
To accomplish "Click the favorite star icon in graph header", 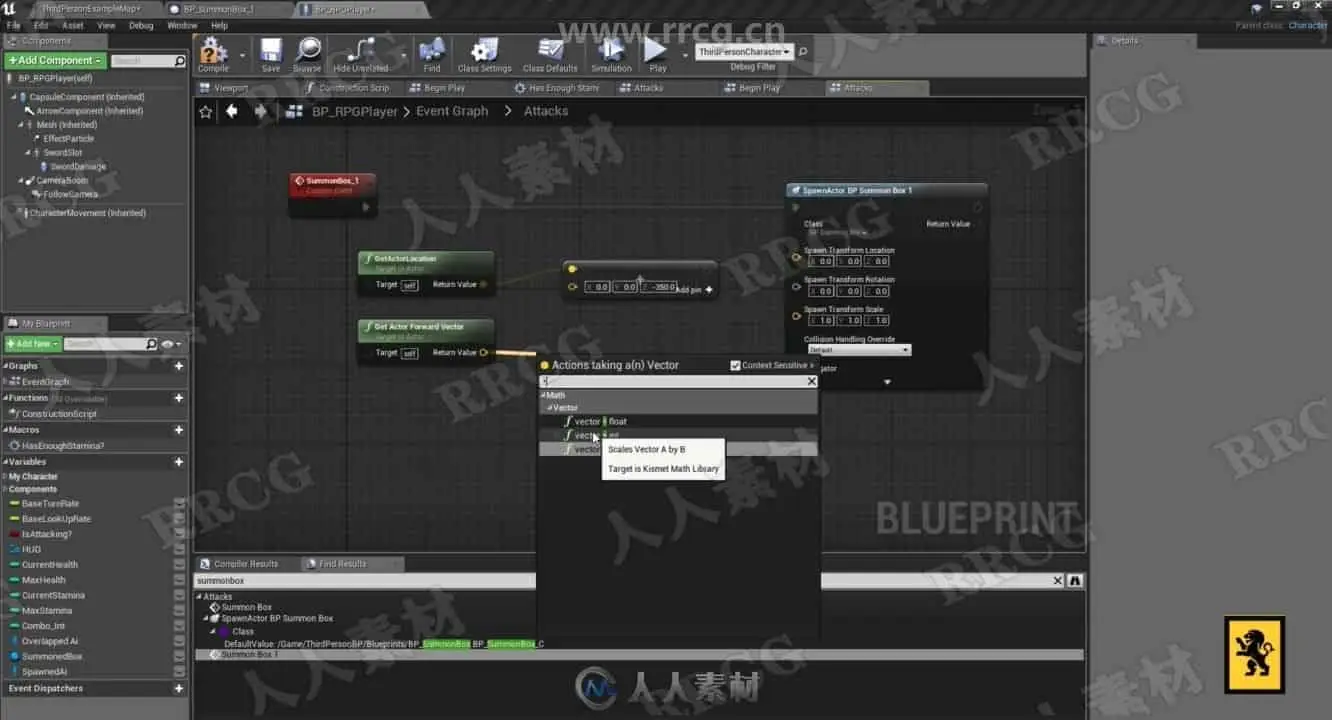I will click(206, 112).
